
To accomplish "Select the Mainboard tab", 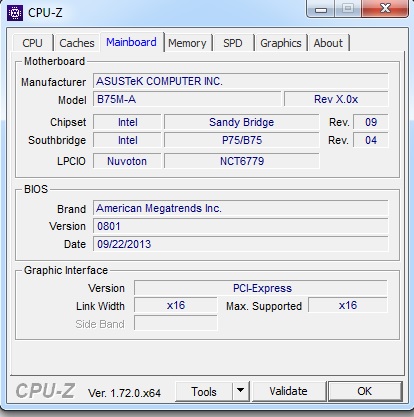I will (131, 42).
